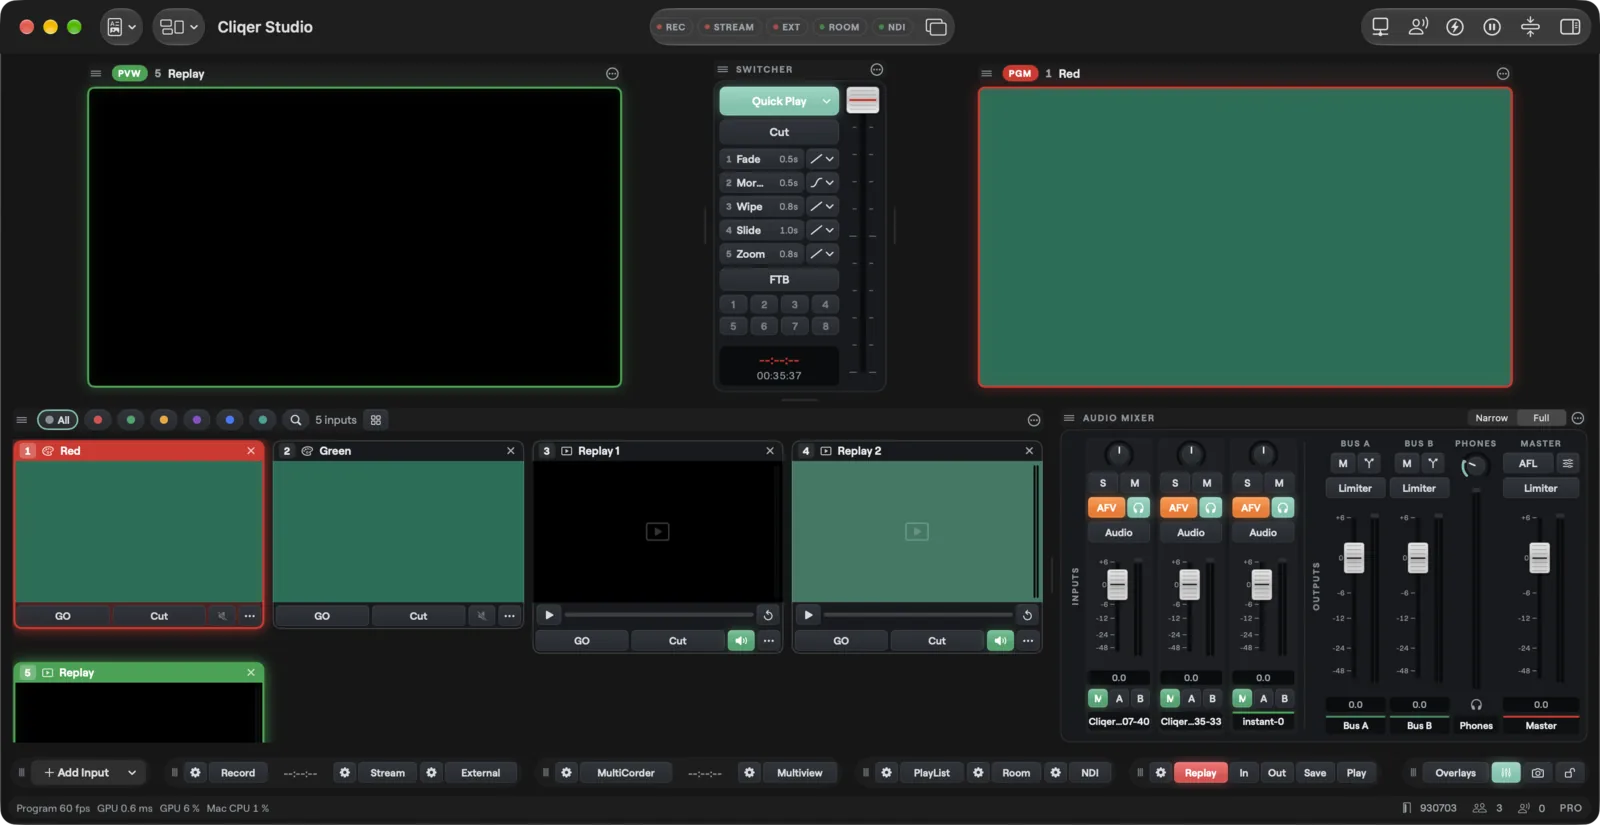The width and height of the screenshot is (1600, 825).
Task: Open the multiview windows icon in top bar
Action: tap(936, 27)
